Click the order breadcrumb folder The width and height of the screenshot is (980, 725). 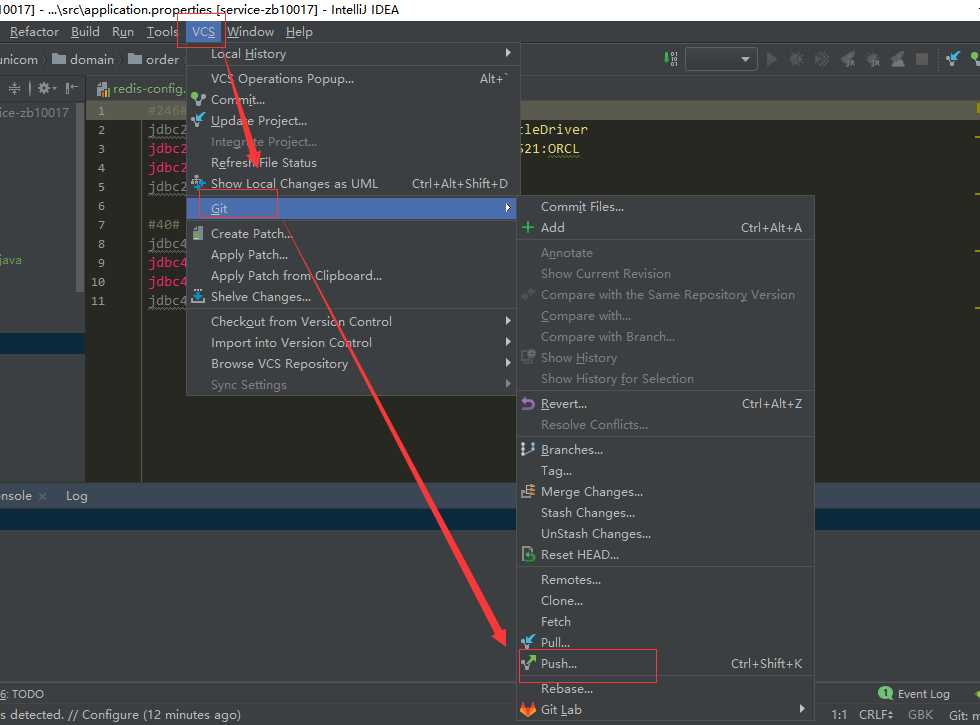[154, 59]
